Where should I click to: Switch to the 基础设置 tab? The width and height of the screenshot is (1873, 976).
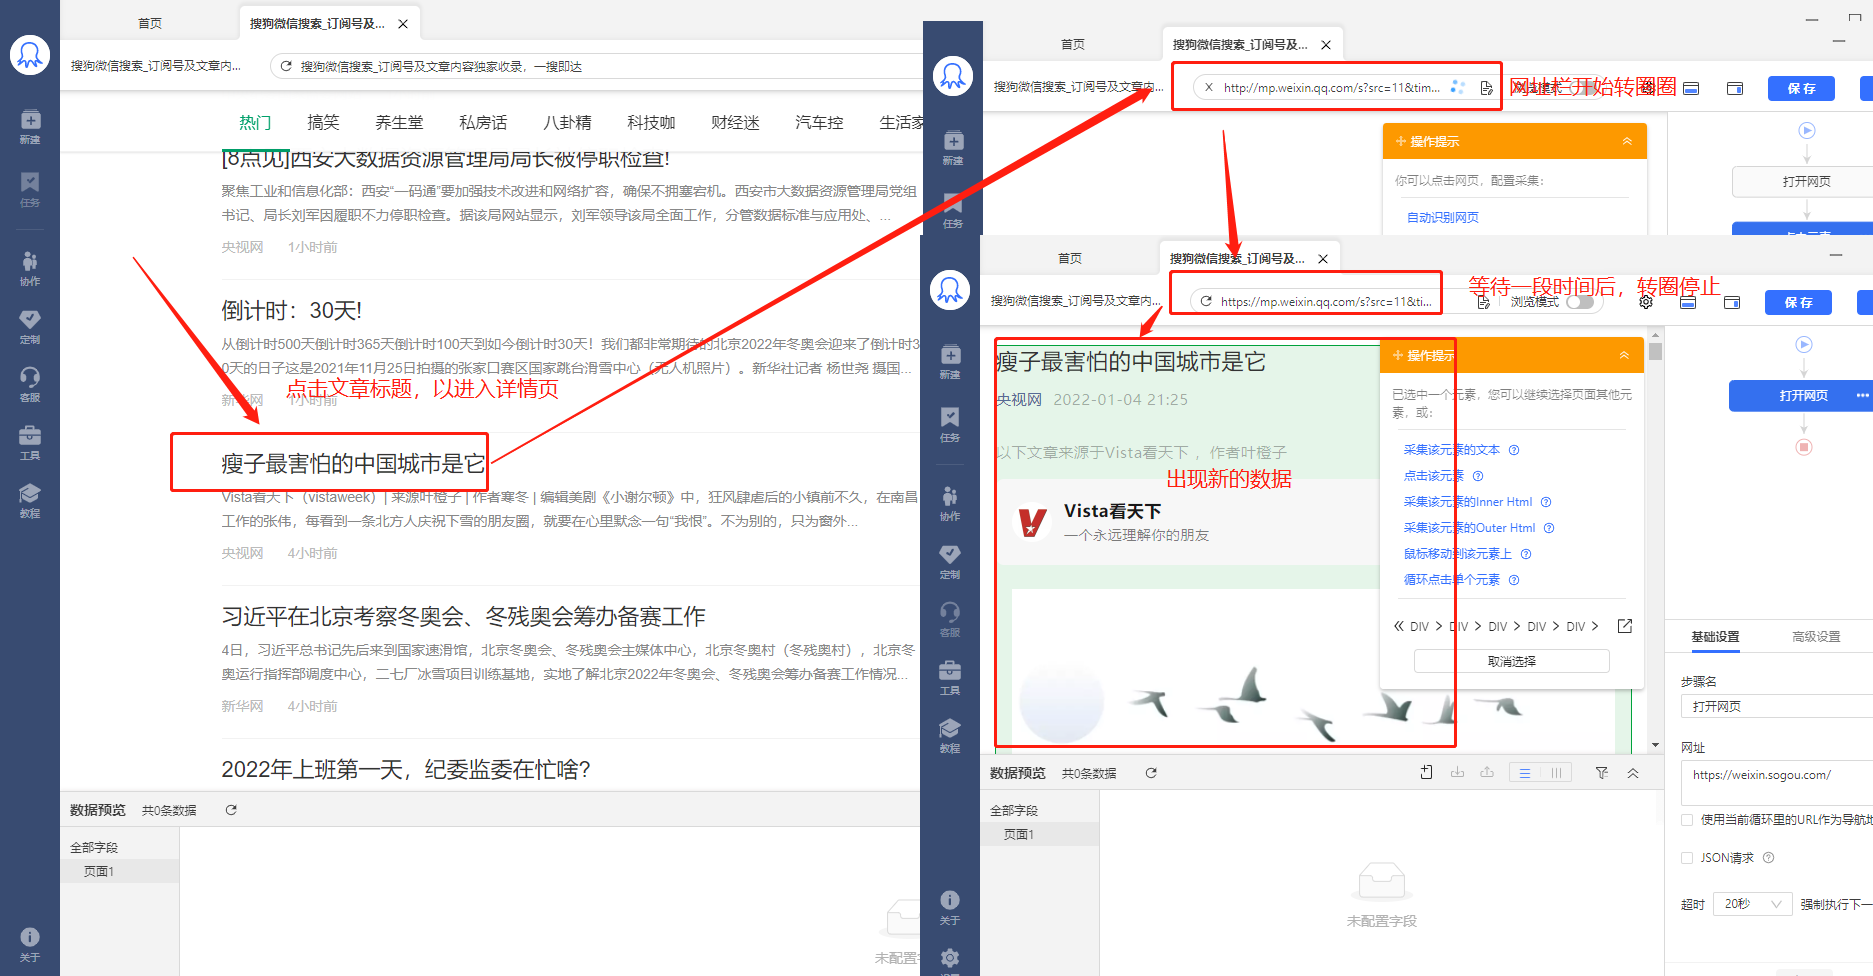(1715, 637)
